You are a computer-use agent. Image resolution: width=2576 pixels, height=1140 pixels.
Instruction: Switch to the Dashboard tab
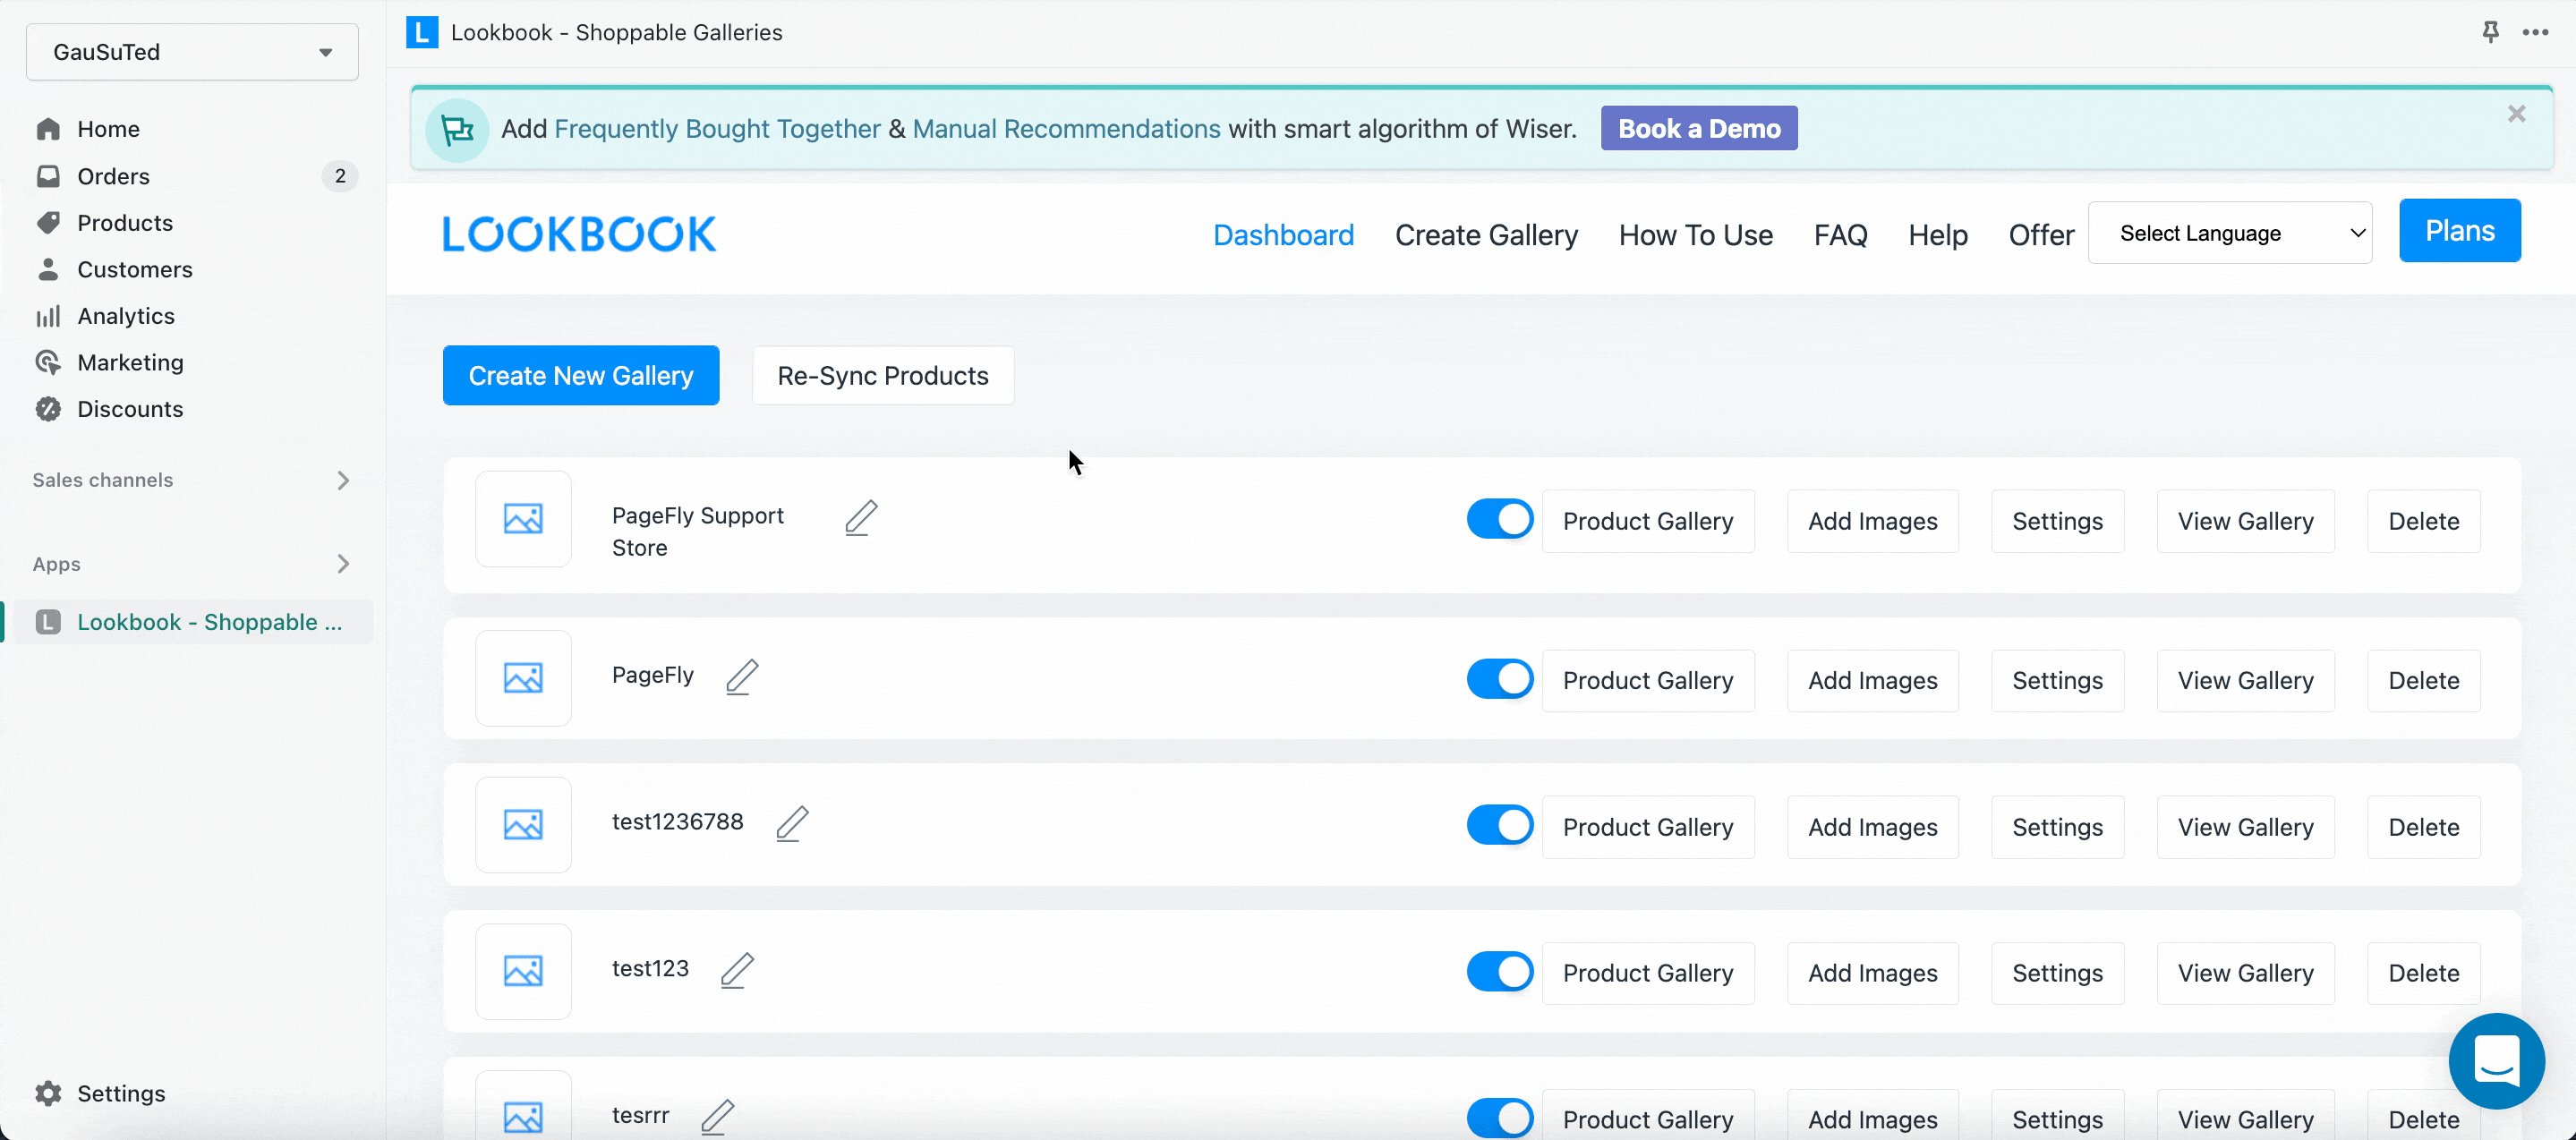coord(1283,235)
